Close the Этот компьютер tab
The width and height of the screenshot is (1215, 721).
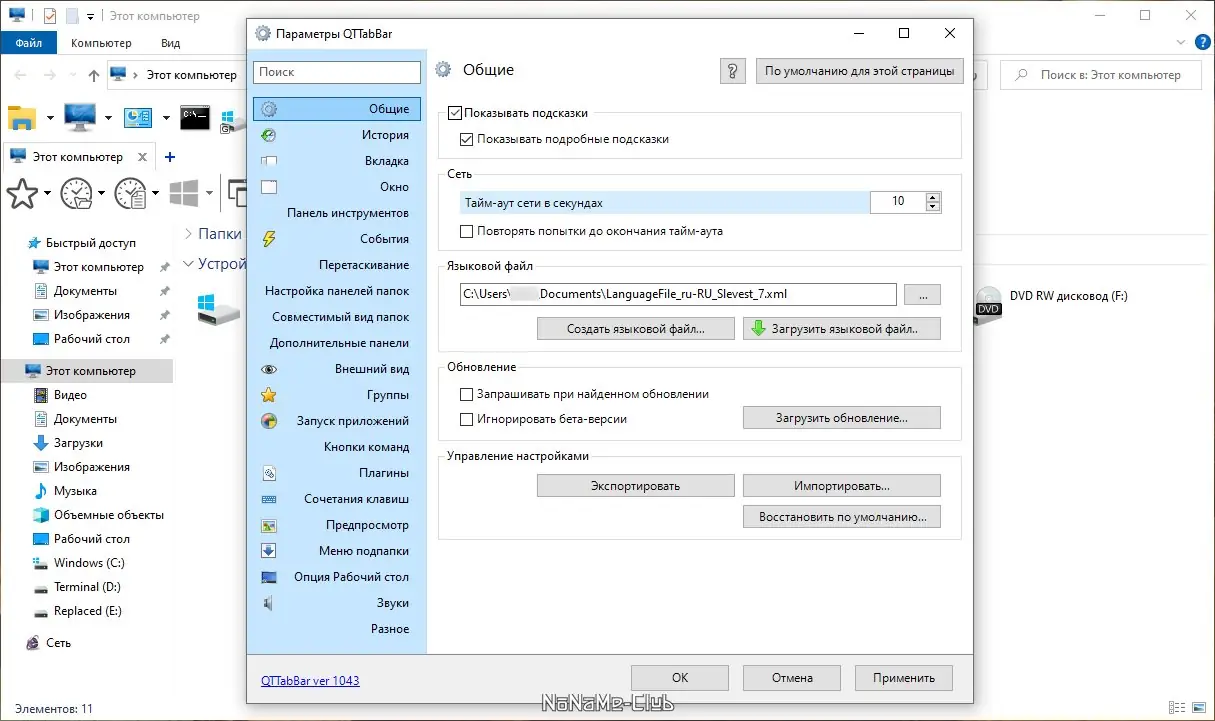[143, 157]
